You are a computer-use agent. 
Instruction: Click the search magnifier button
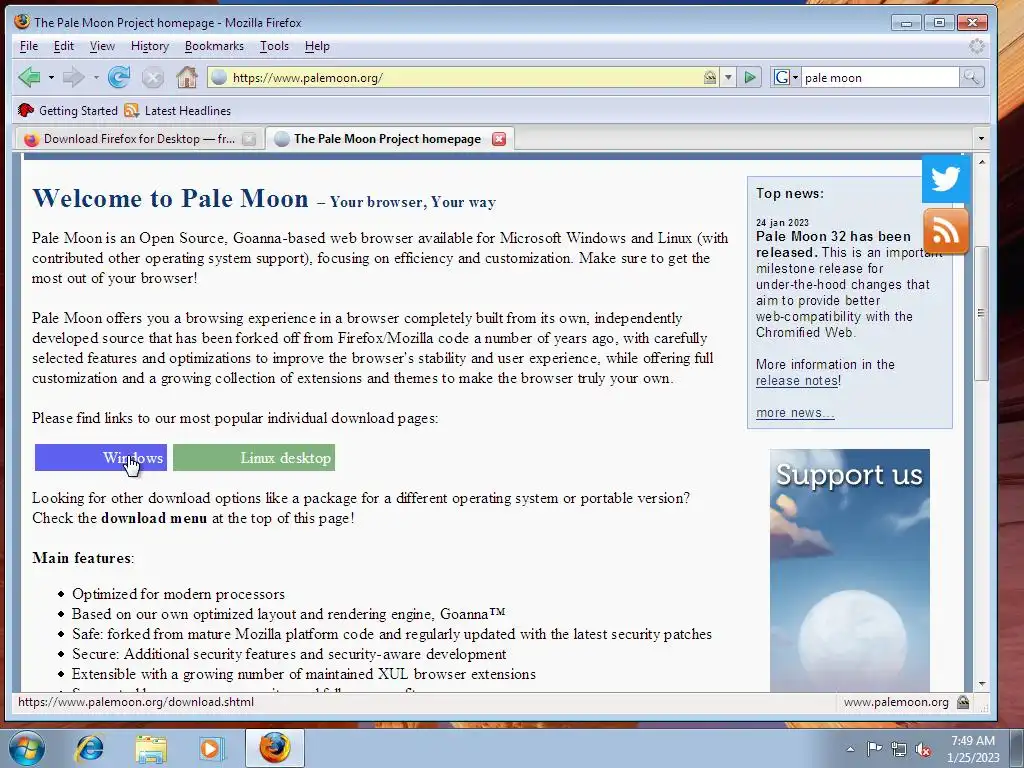971,78
